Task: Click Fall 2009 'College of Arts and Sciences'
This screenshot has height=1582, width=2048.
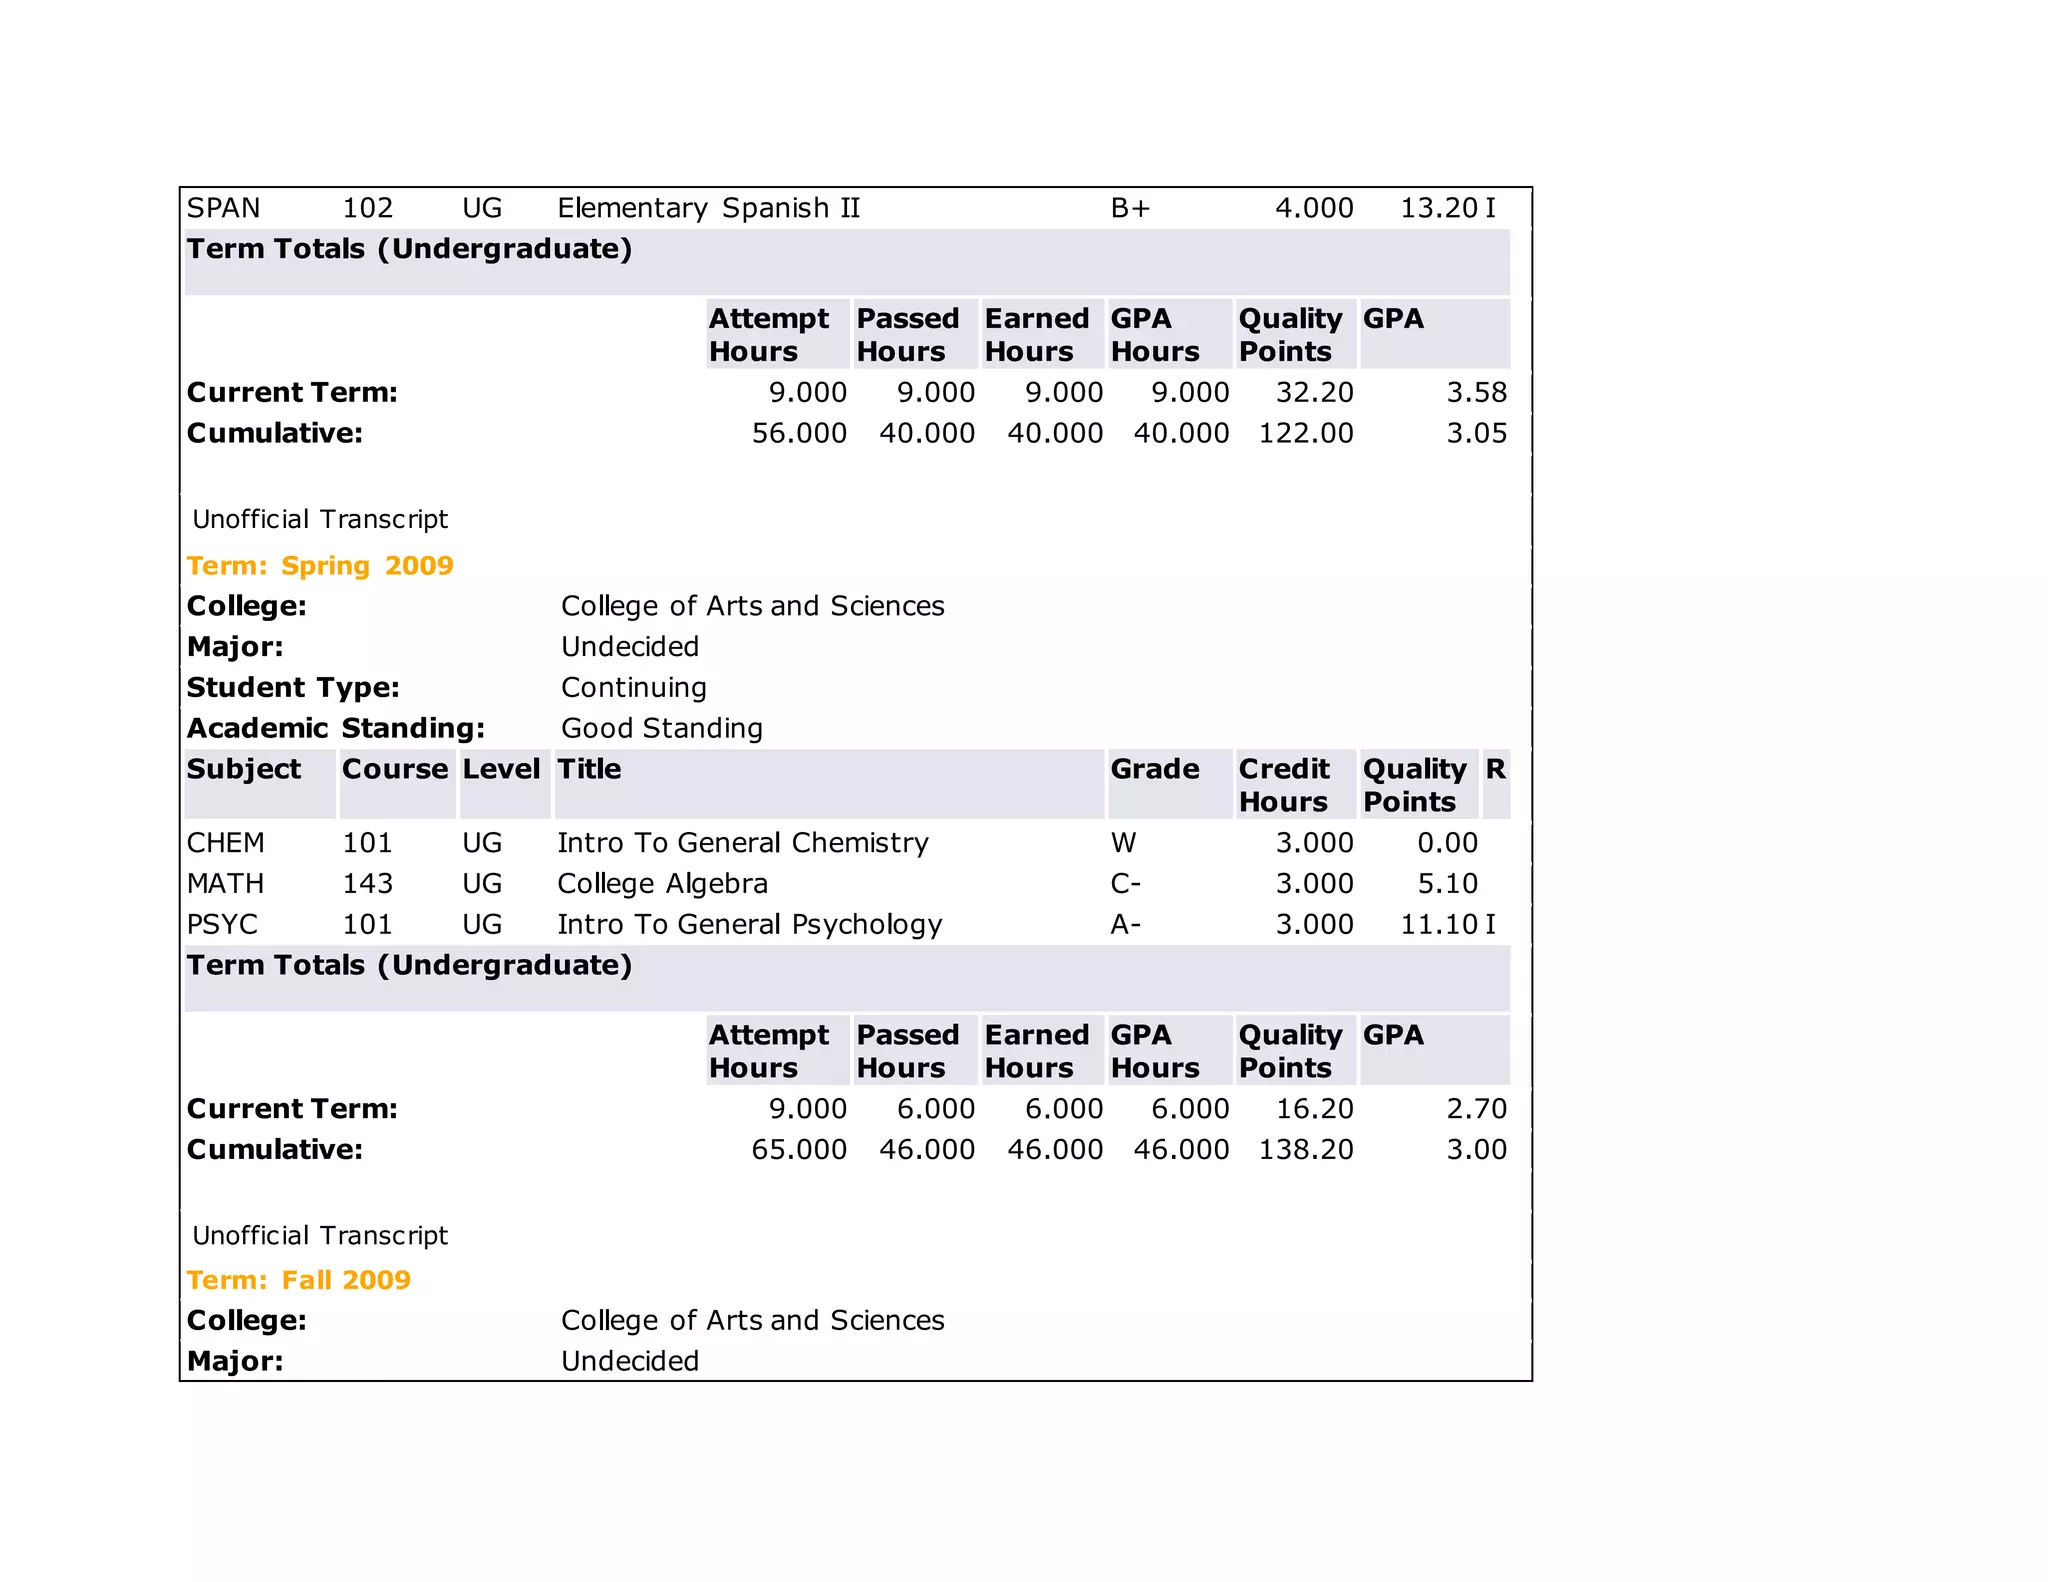Action: 753,1320
